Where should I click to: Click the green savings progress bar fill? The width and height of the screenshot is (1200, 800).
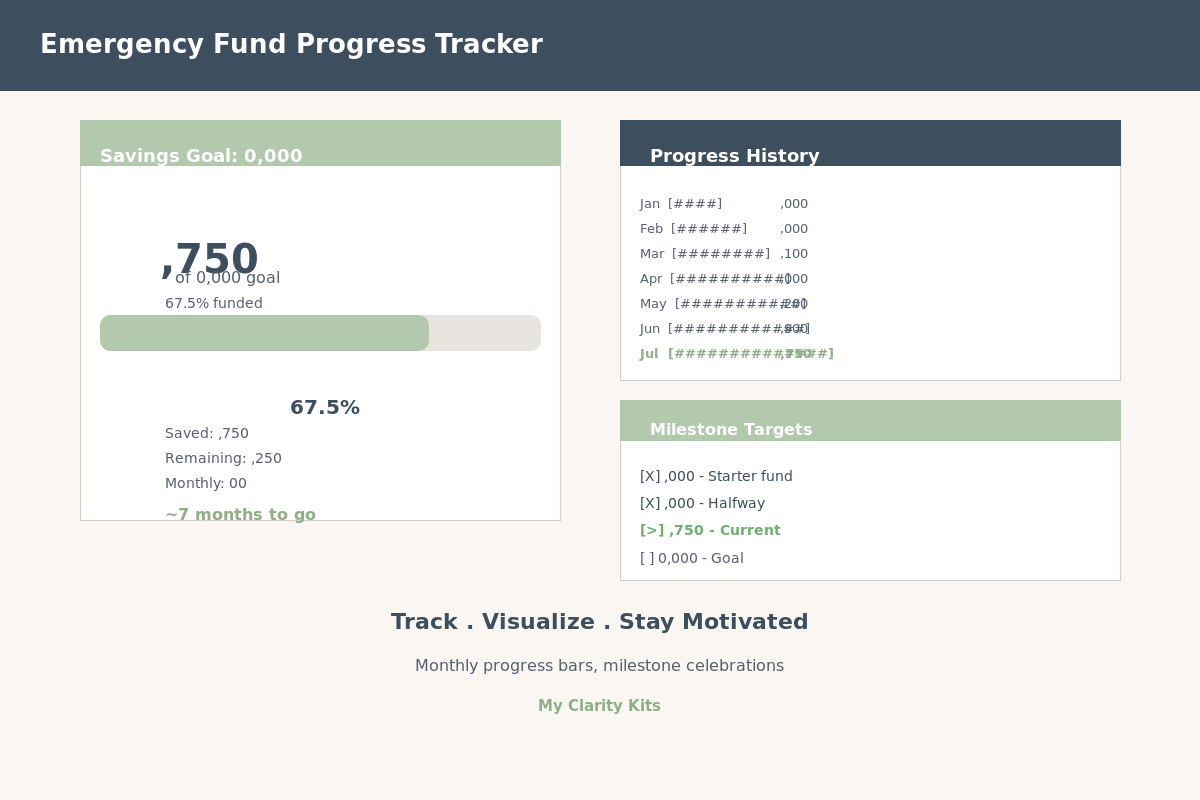[x=264, y=333]
